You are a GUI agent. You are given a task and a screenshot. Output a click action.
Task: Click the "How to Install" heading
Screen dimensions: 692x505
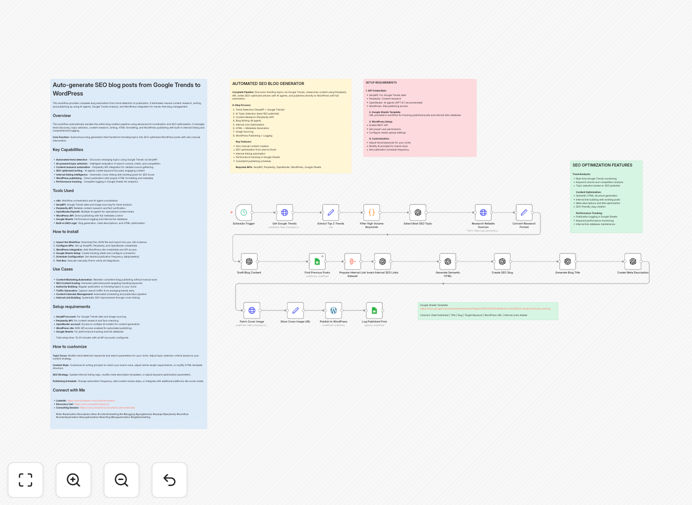click(x=66, y=231)
